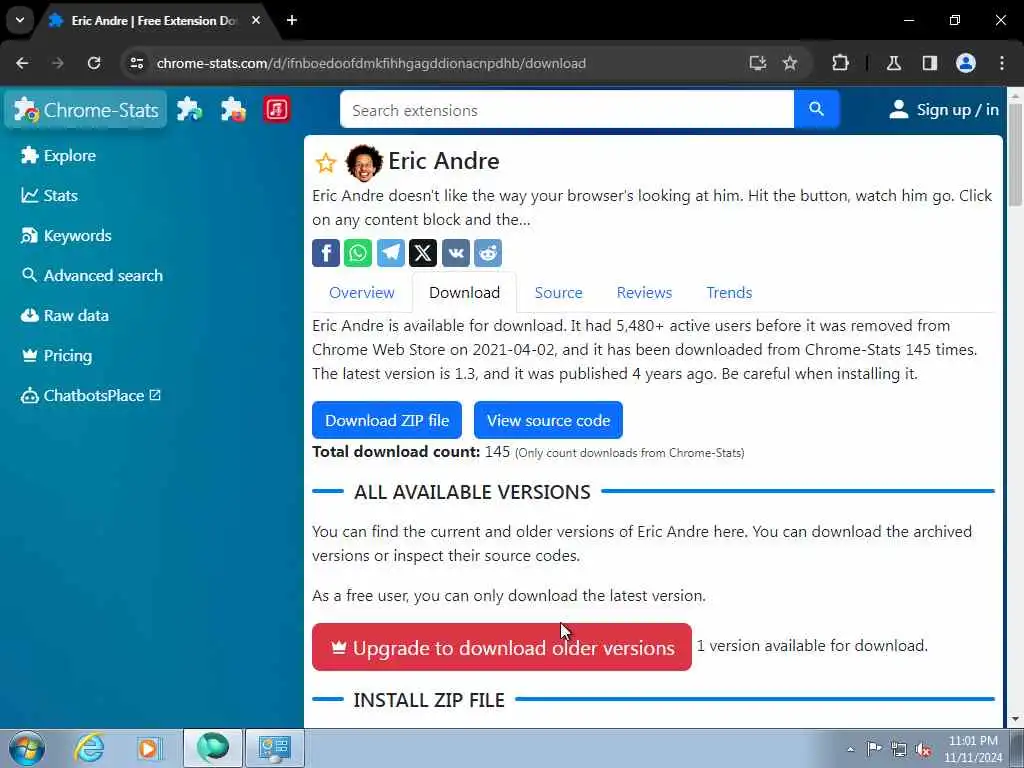Click the network tray icon

pos(899,749)
